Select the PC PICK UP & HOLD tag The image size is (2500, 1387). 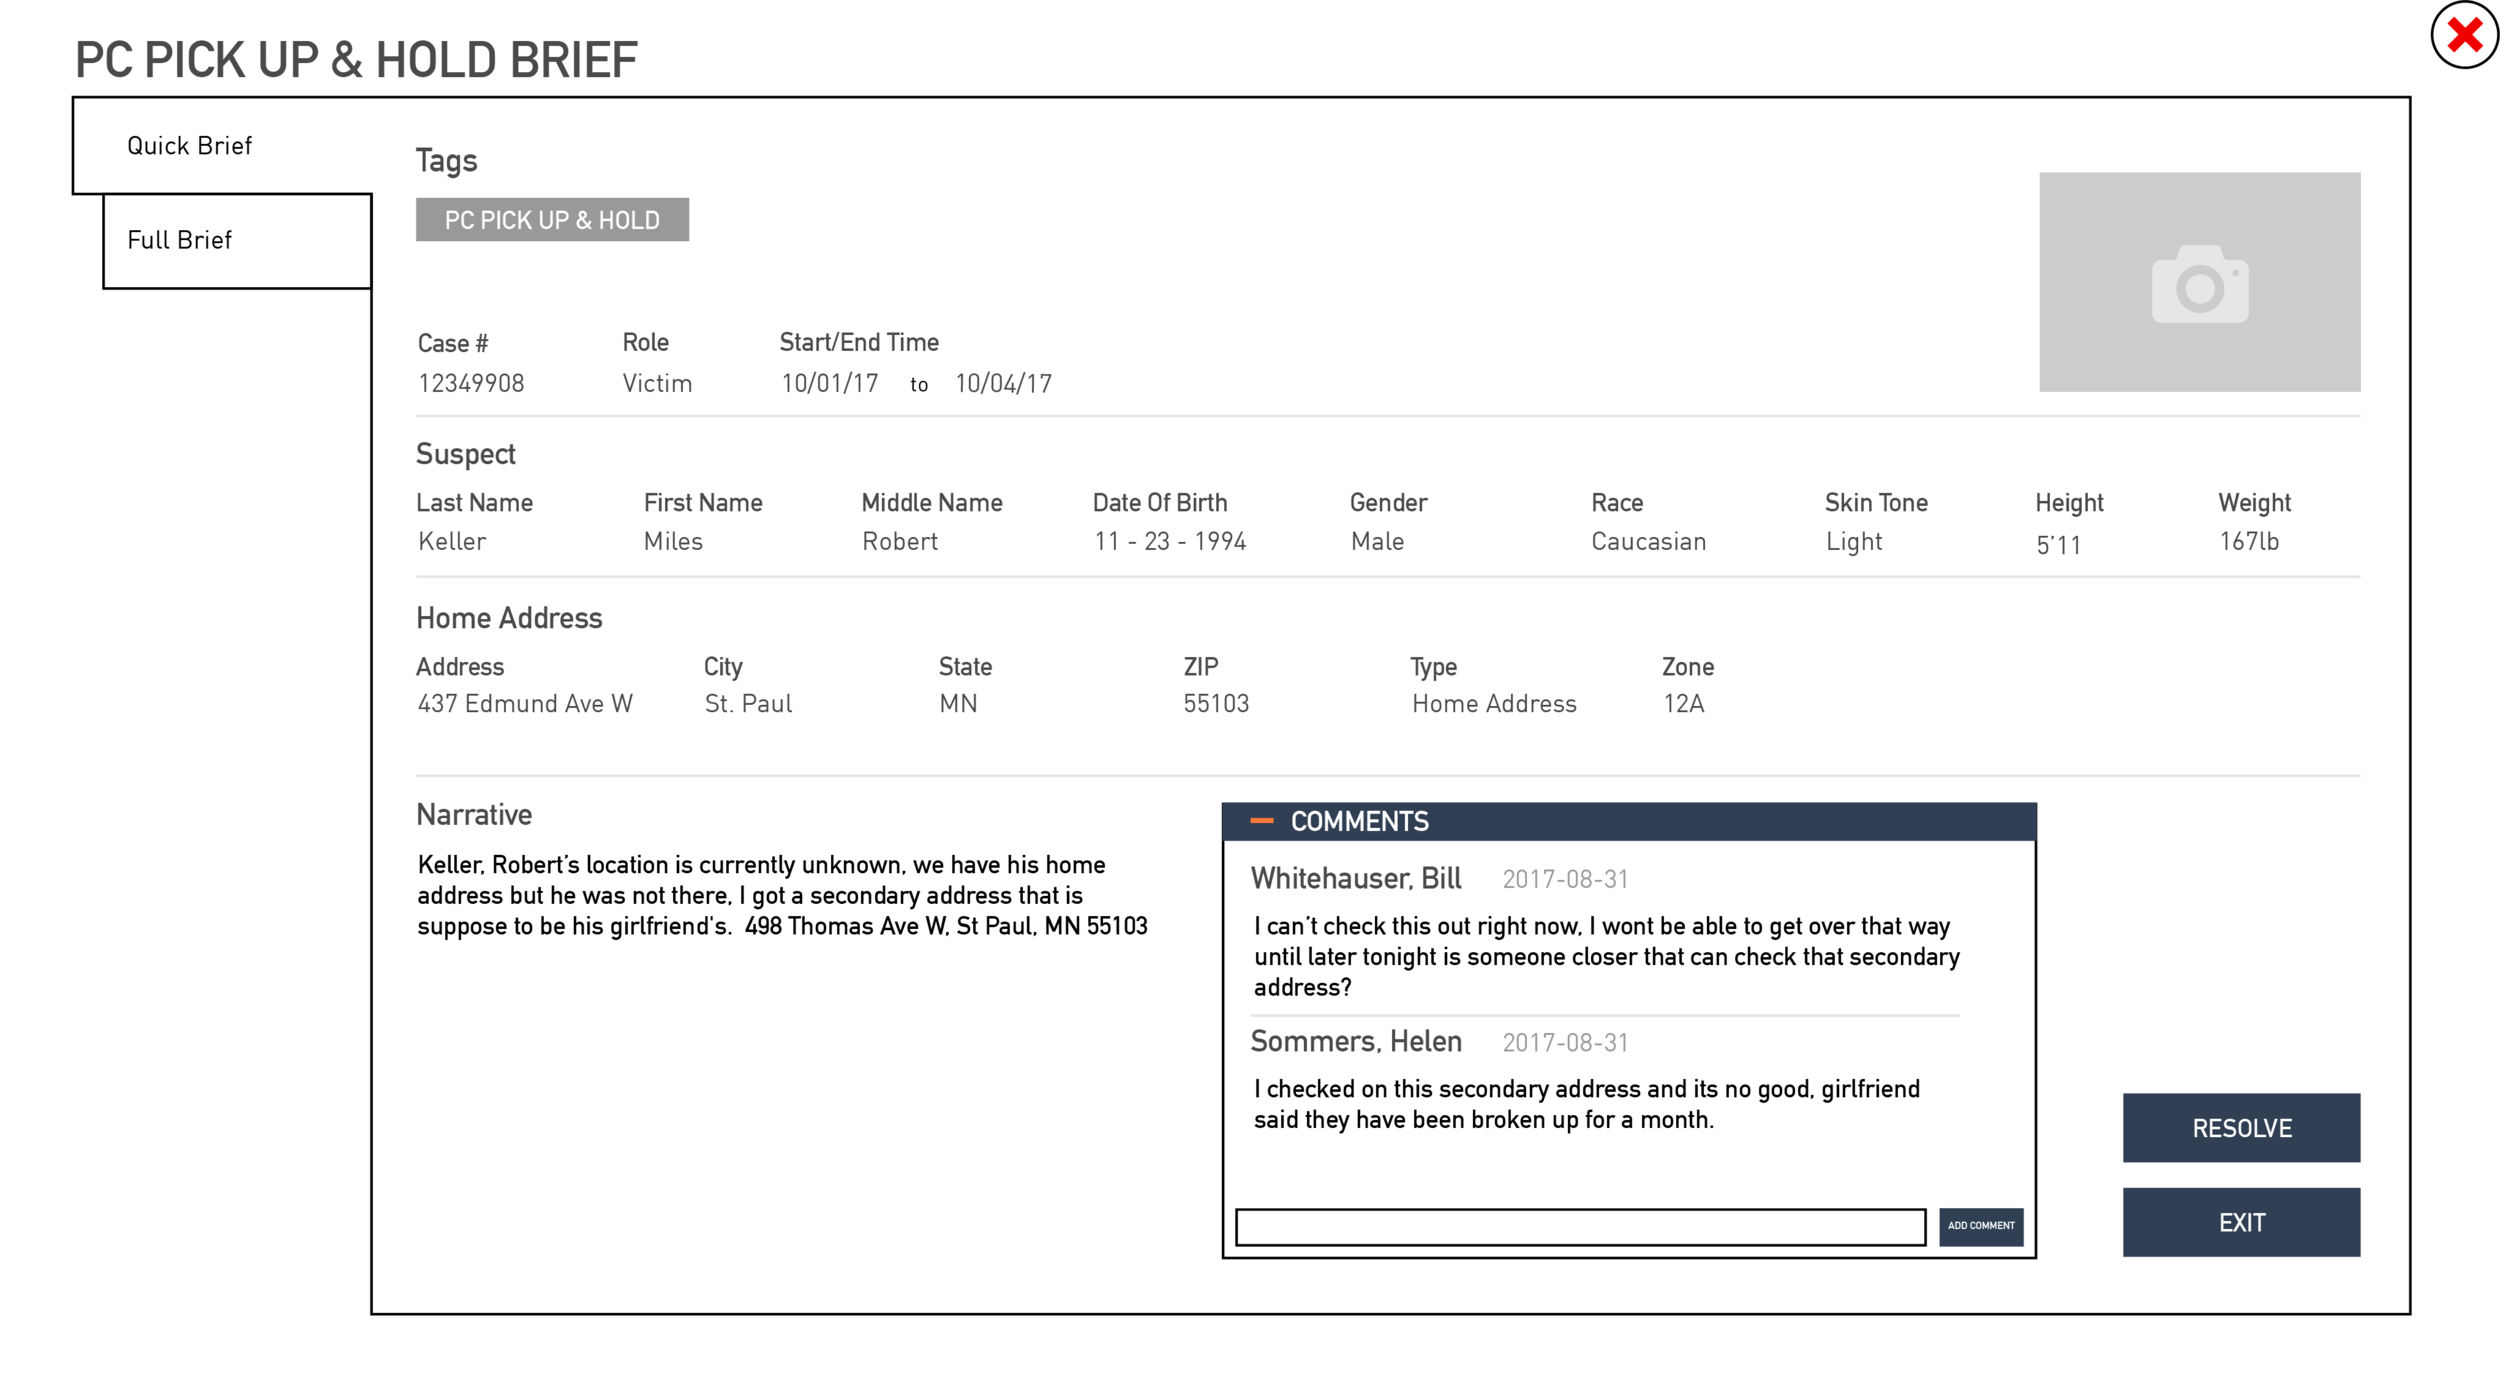pos(552,220)
